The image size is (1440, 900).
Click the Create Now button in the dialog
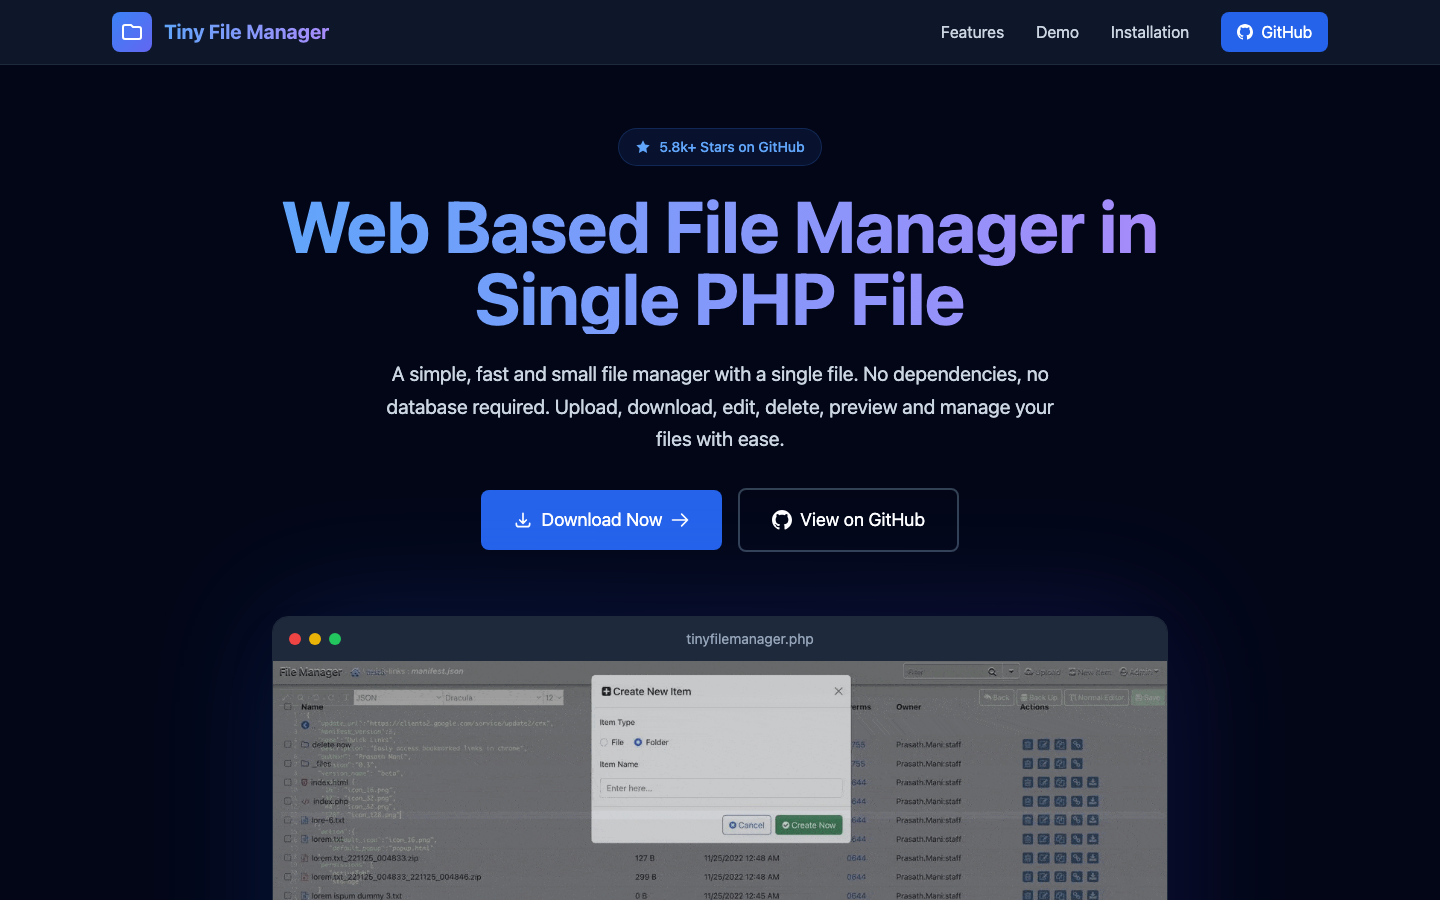point(808,825)
